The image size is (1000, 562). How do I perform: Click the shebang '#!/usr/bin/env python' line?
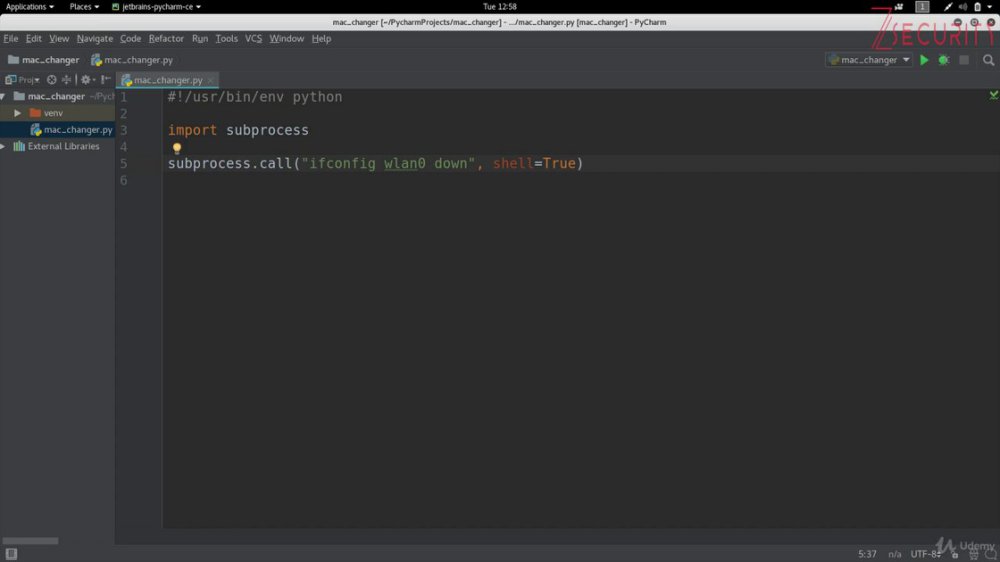[254, 97]
